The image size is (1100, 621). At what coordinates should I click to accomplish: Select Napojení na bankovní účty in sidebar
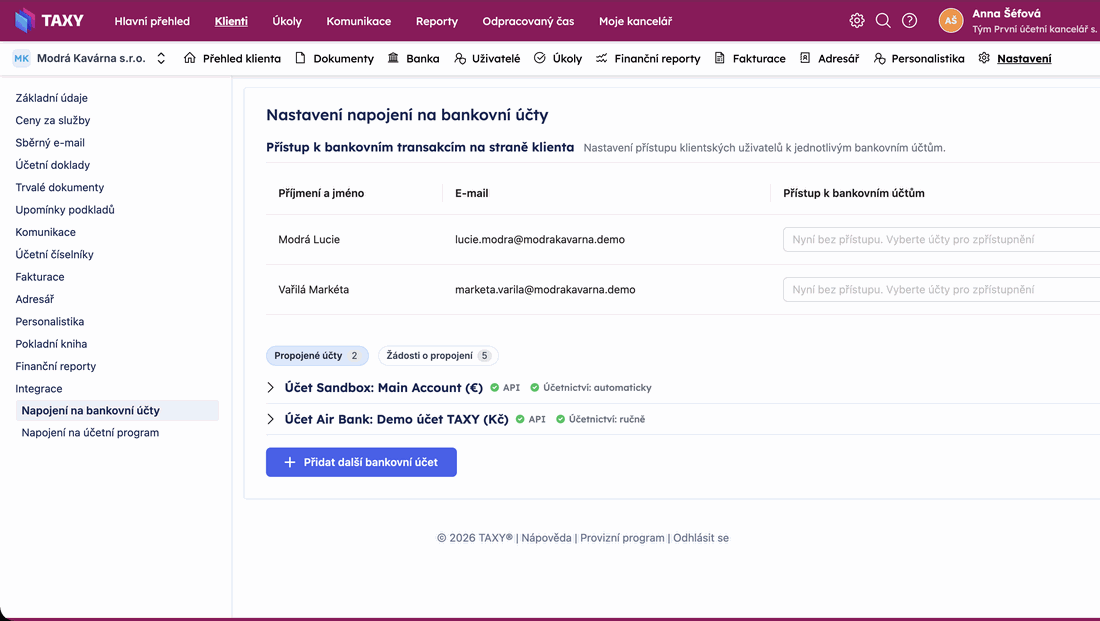click(117, 410)
